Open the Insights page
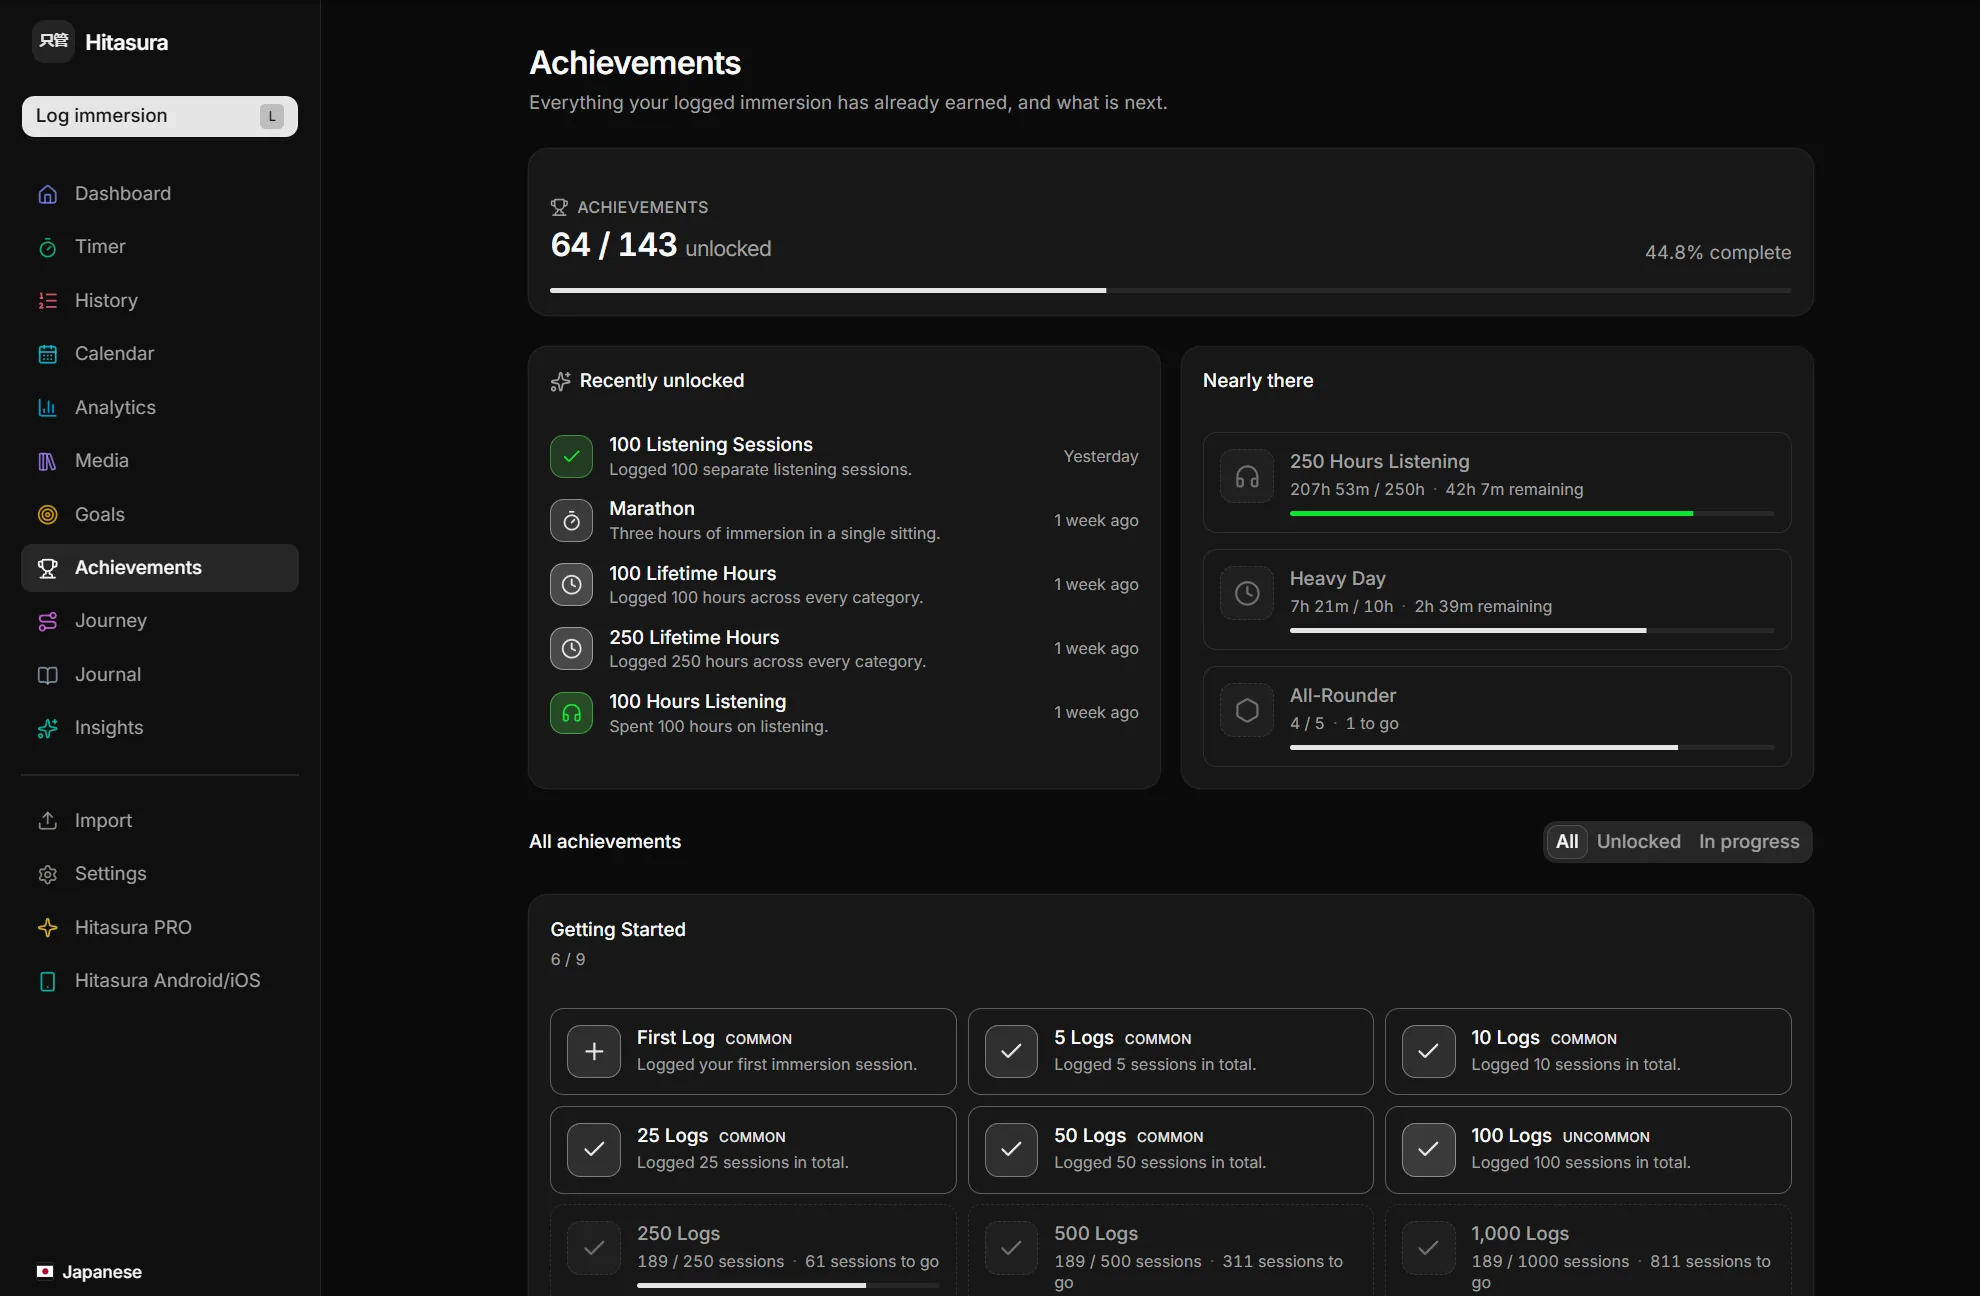 pyautogui.click(x=160, y=728)
